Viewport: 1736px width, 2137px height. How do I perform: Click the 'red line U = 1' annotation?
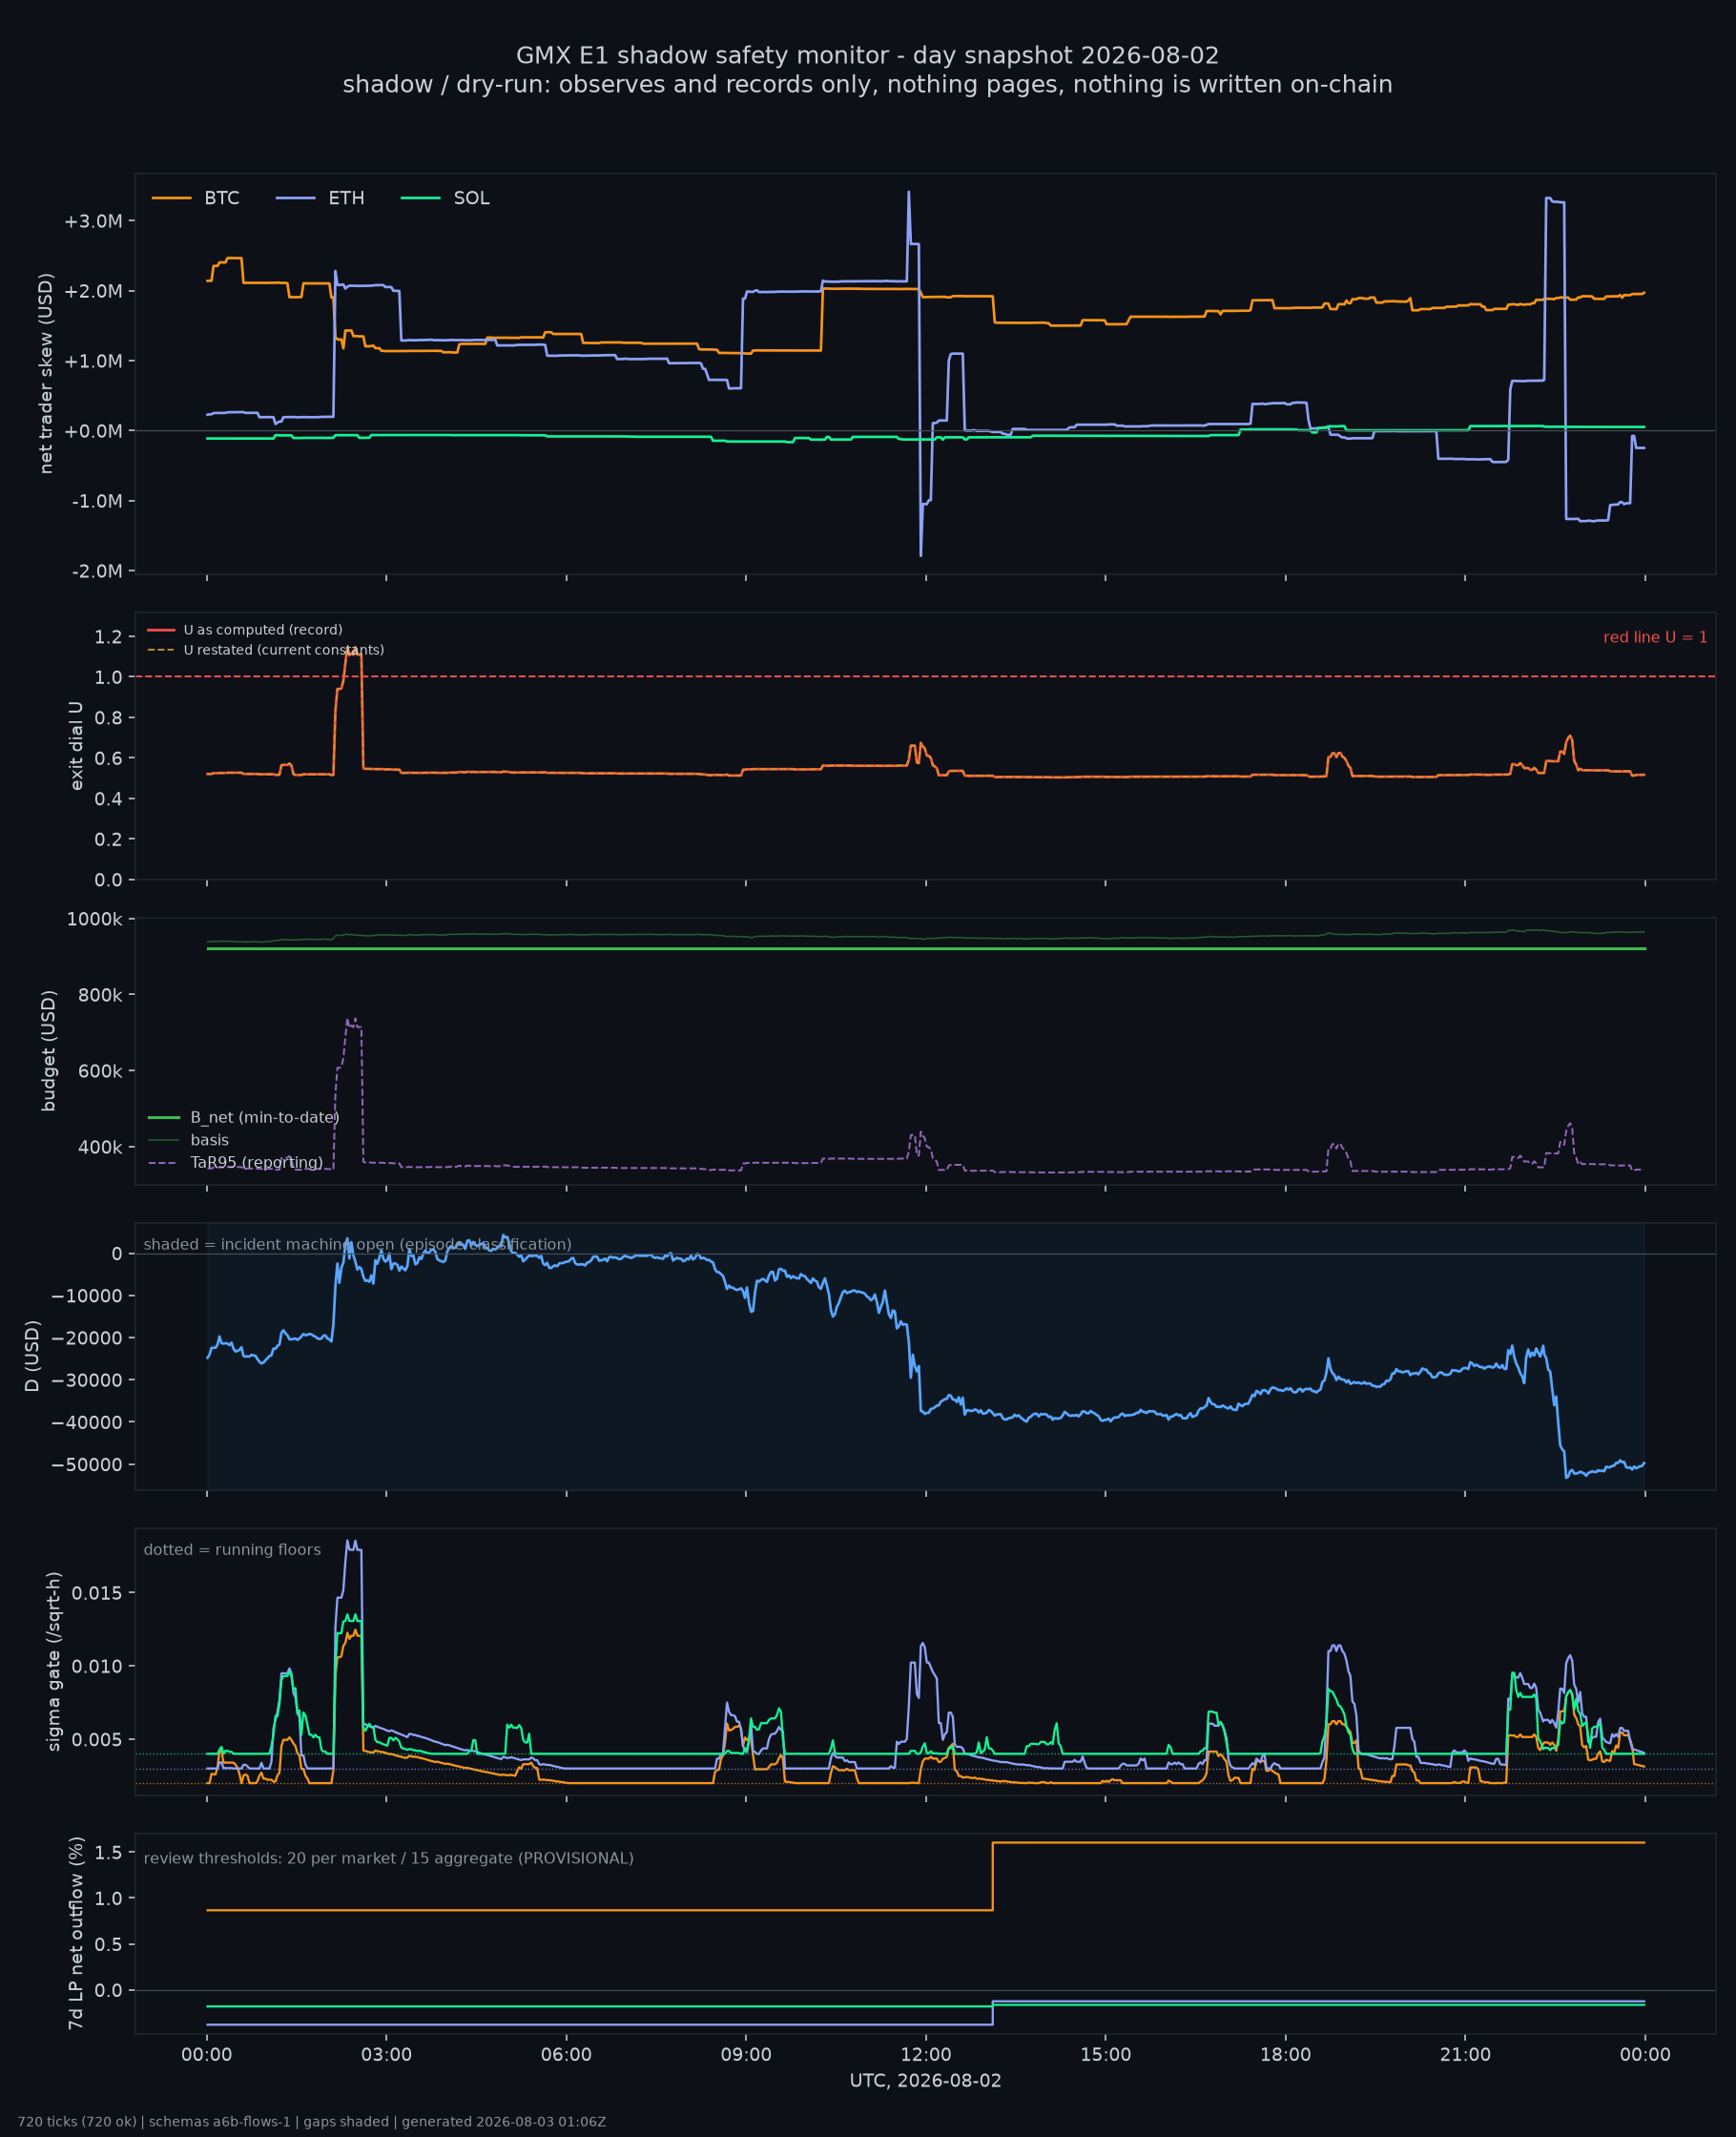coord(1655,637)
